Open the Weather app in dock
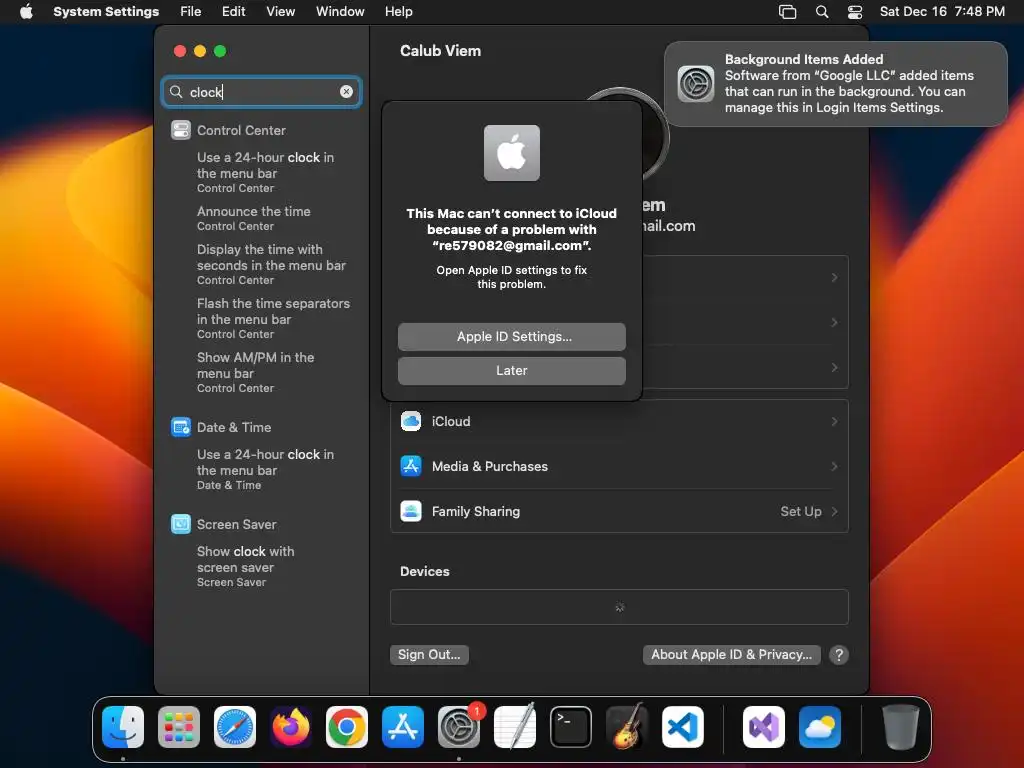Screen dimensions: 1024x768 (x=820, y=727)
